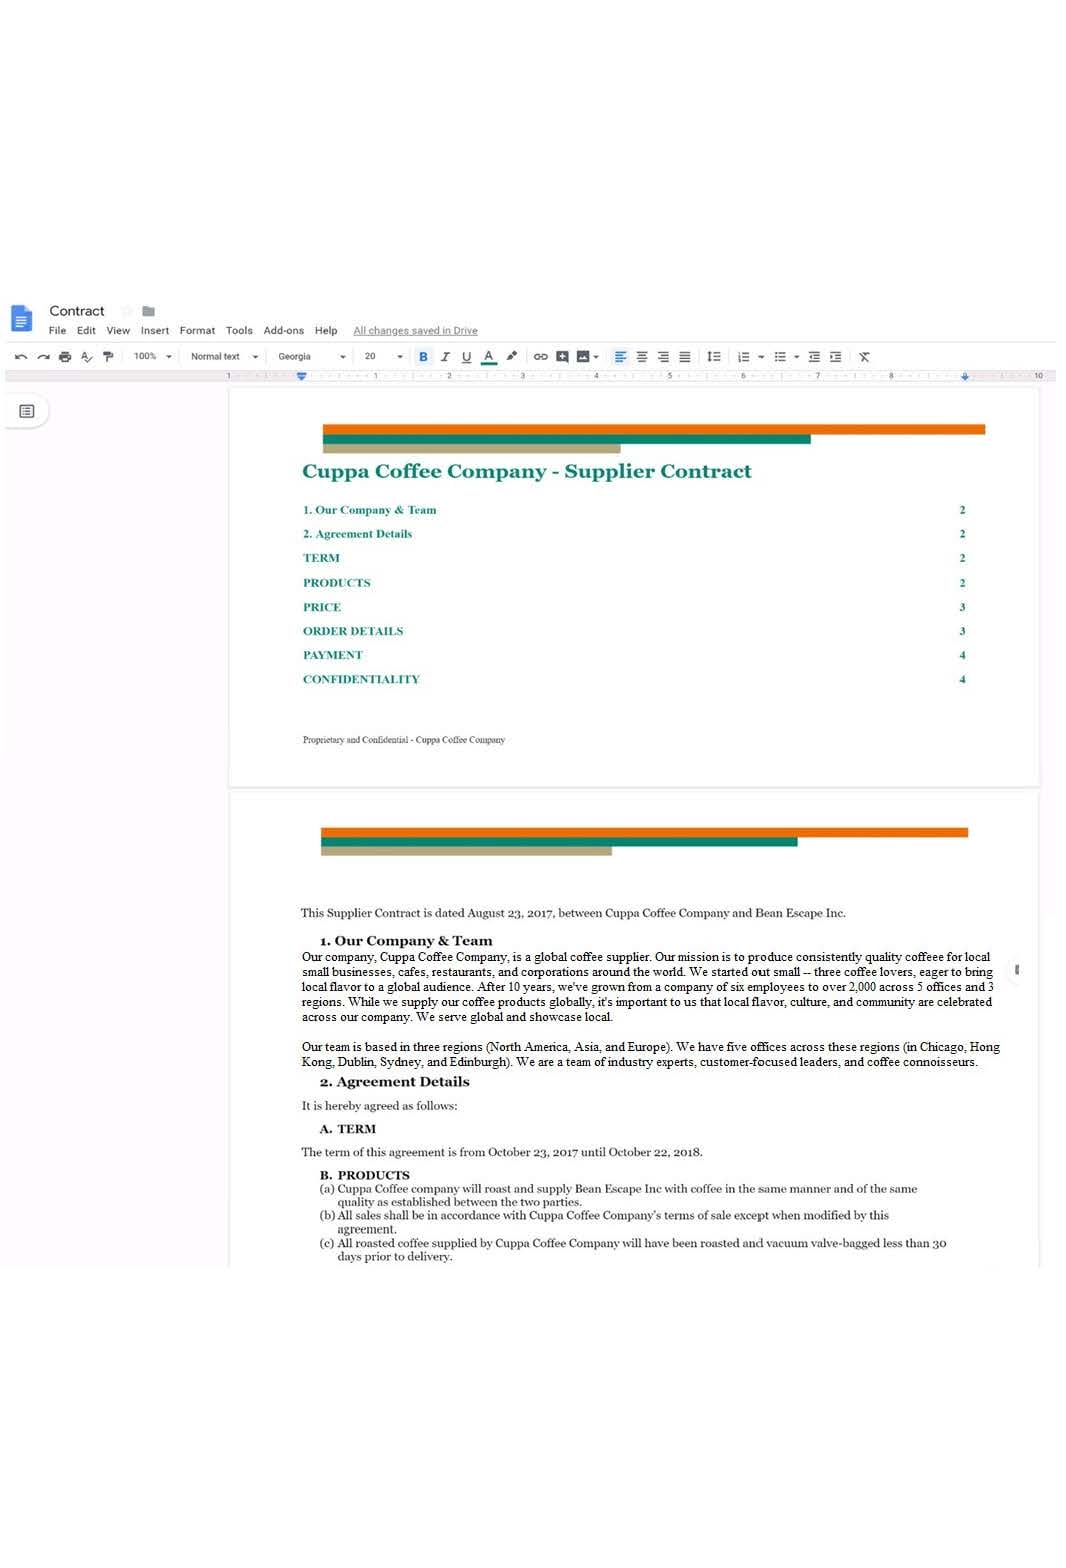Toggle italic formatting
The image size is (1066, 1568).
tap(445, 357)
